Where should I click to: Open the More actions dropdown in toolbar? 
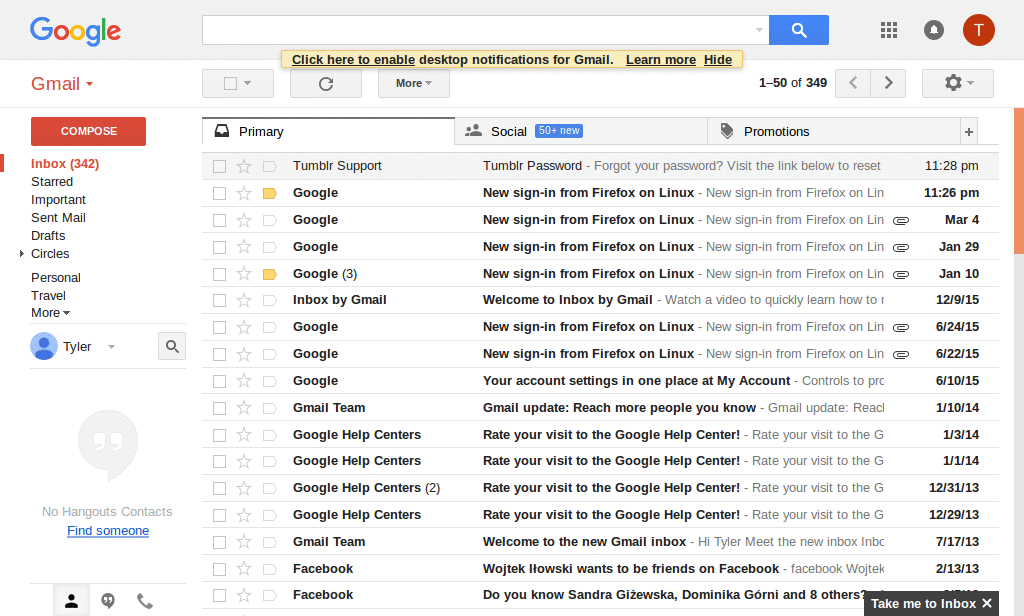coord(413,84)
